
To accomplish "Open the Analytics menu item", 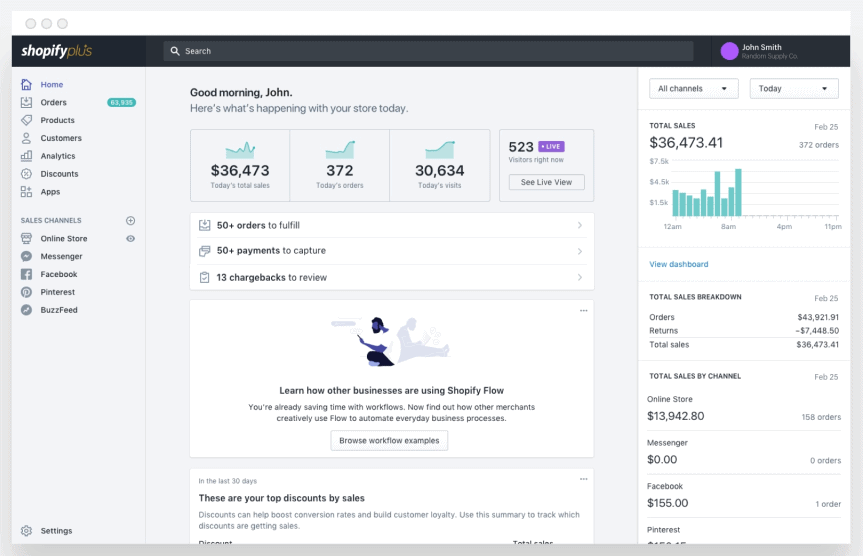I will 58,156.
